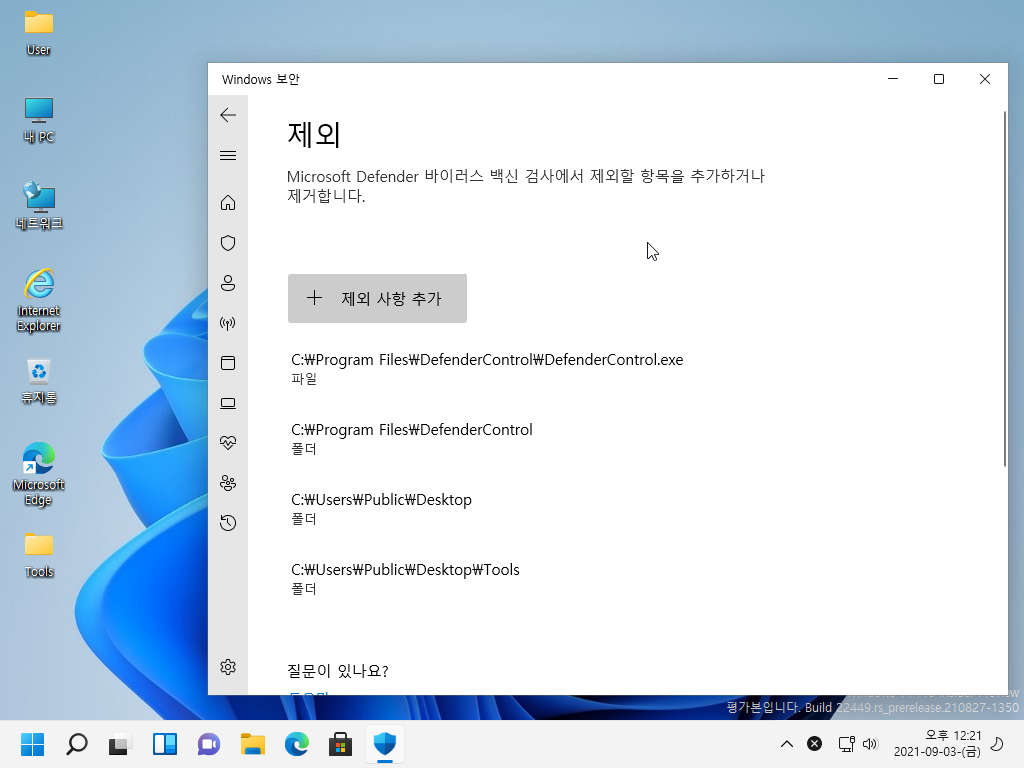1024x768 pixels.
Task: Open taskbar Search magnifier
Action: tap(76, 744)
